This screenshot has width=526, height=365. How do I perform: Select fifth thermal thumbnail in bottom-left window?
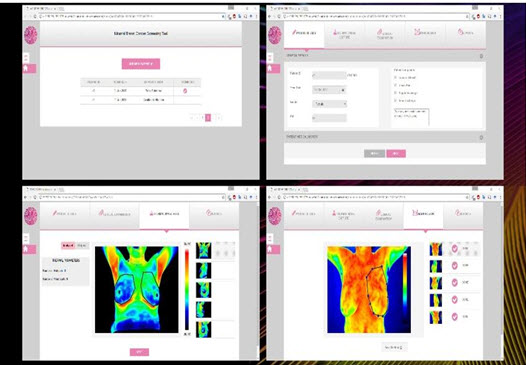coord(204,329)
